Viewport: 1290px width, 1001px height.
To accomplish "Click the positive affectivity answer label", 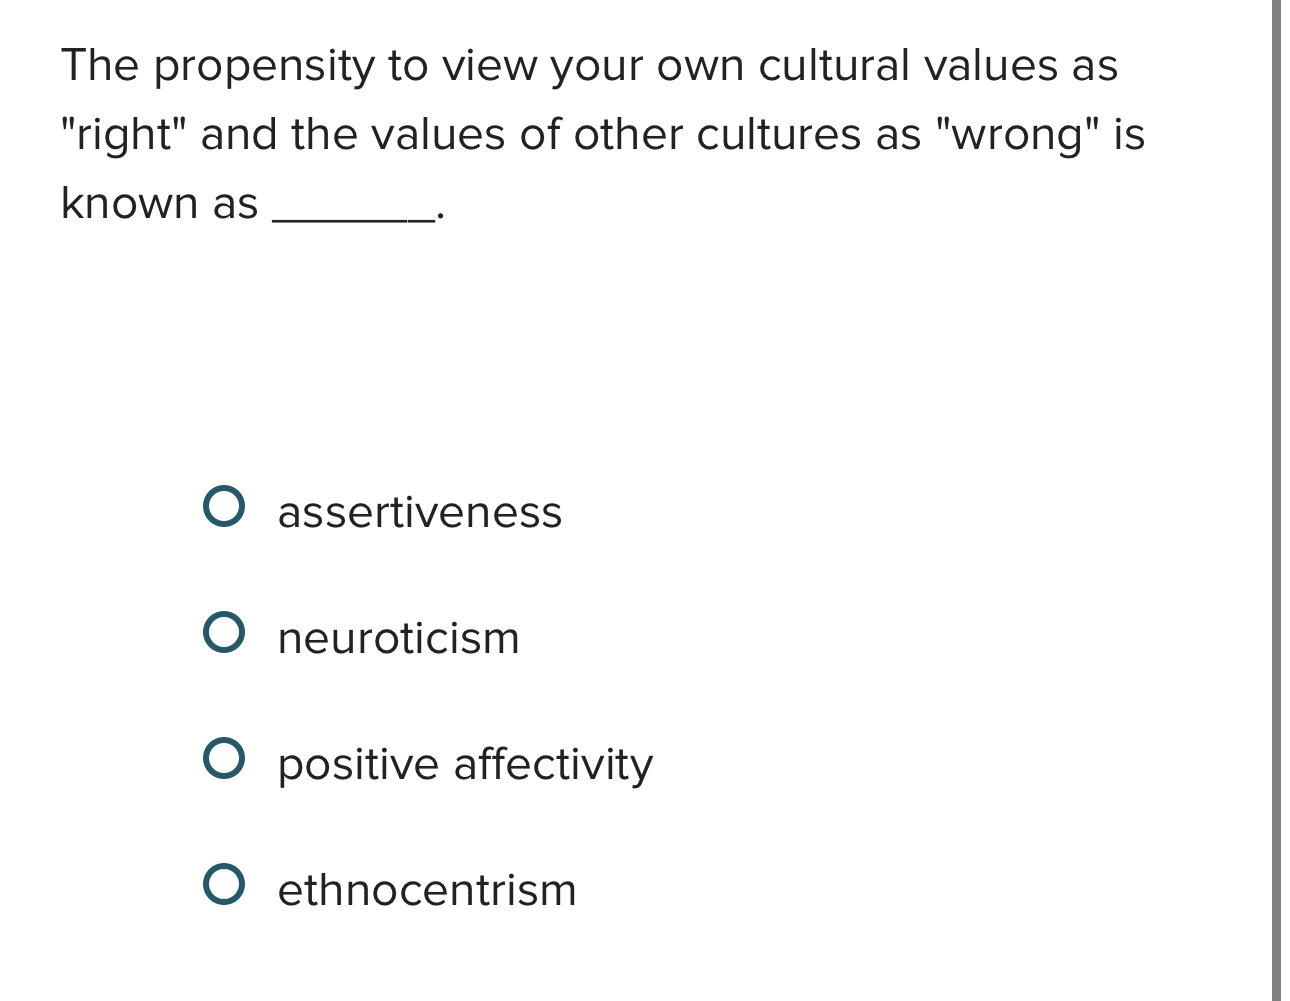I will click(464, 765).
